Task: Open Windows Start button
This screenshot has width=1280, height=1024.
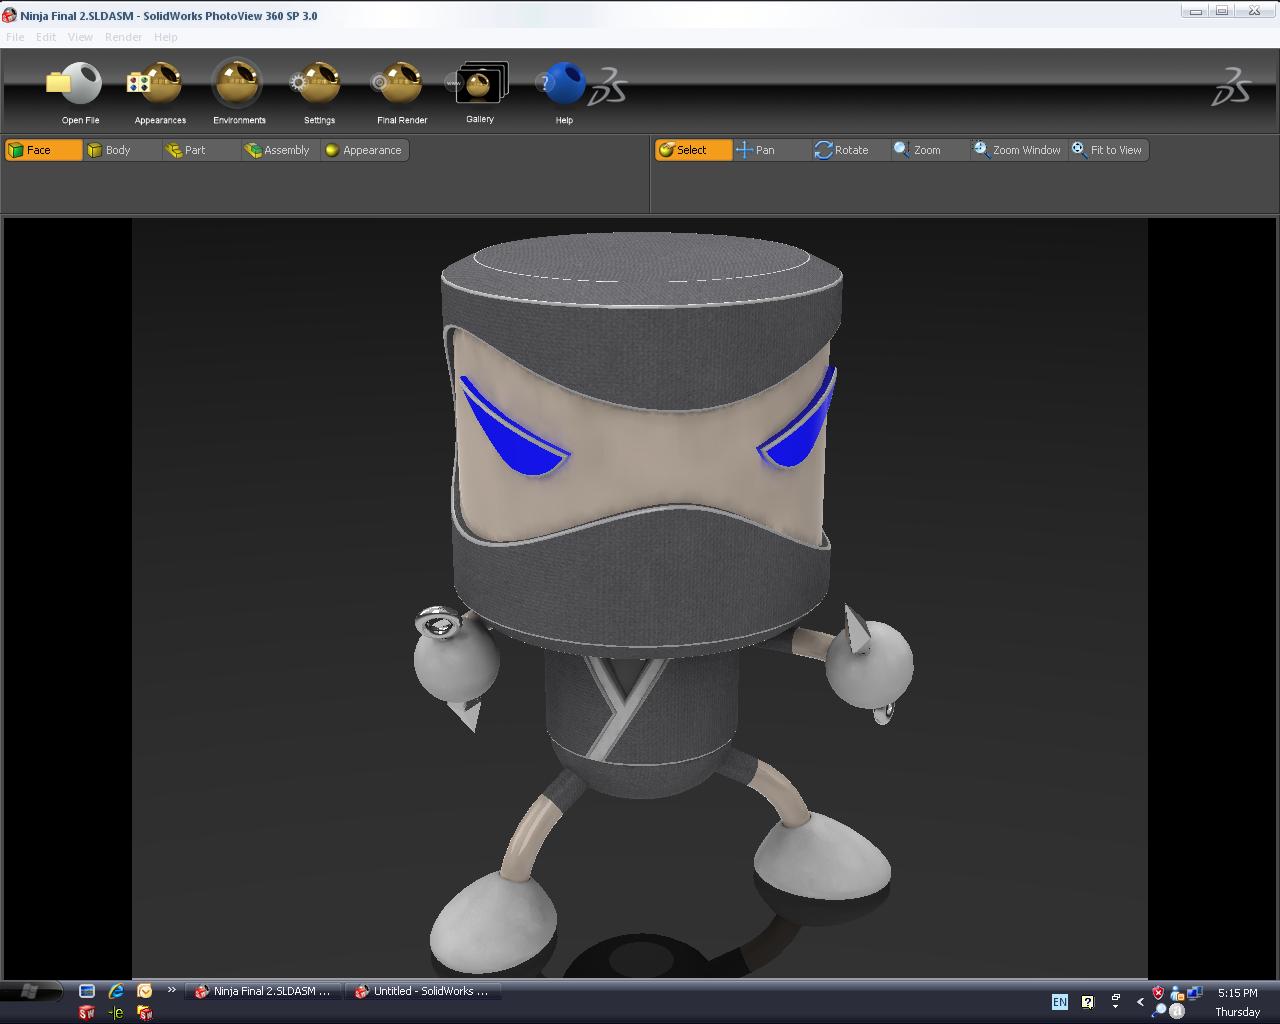Action: [x=30, y=991]
